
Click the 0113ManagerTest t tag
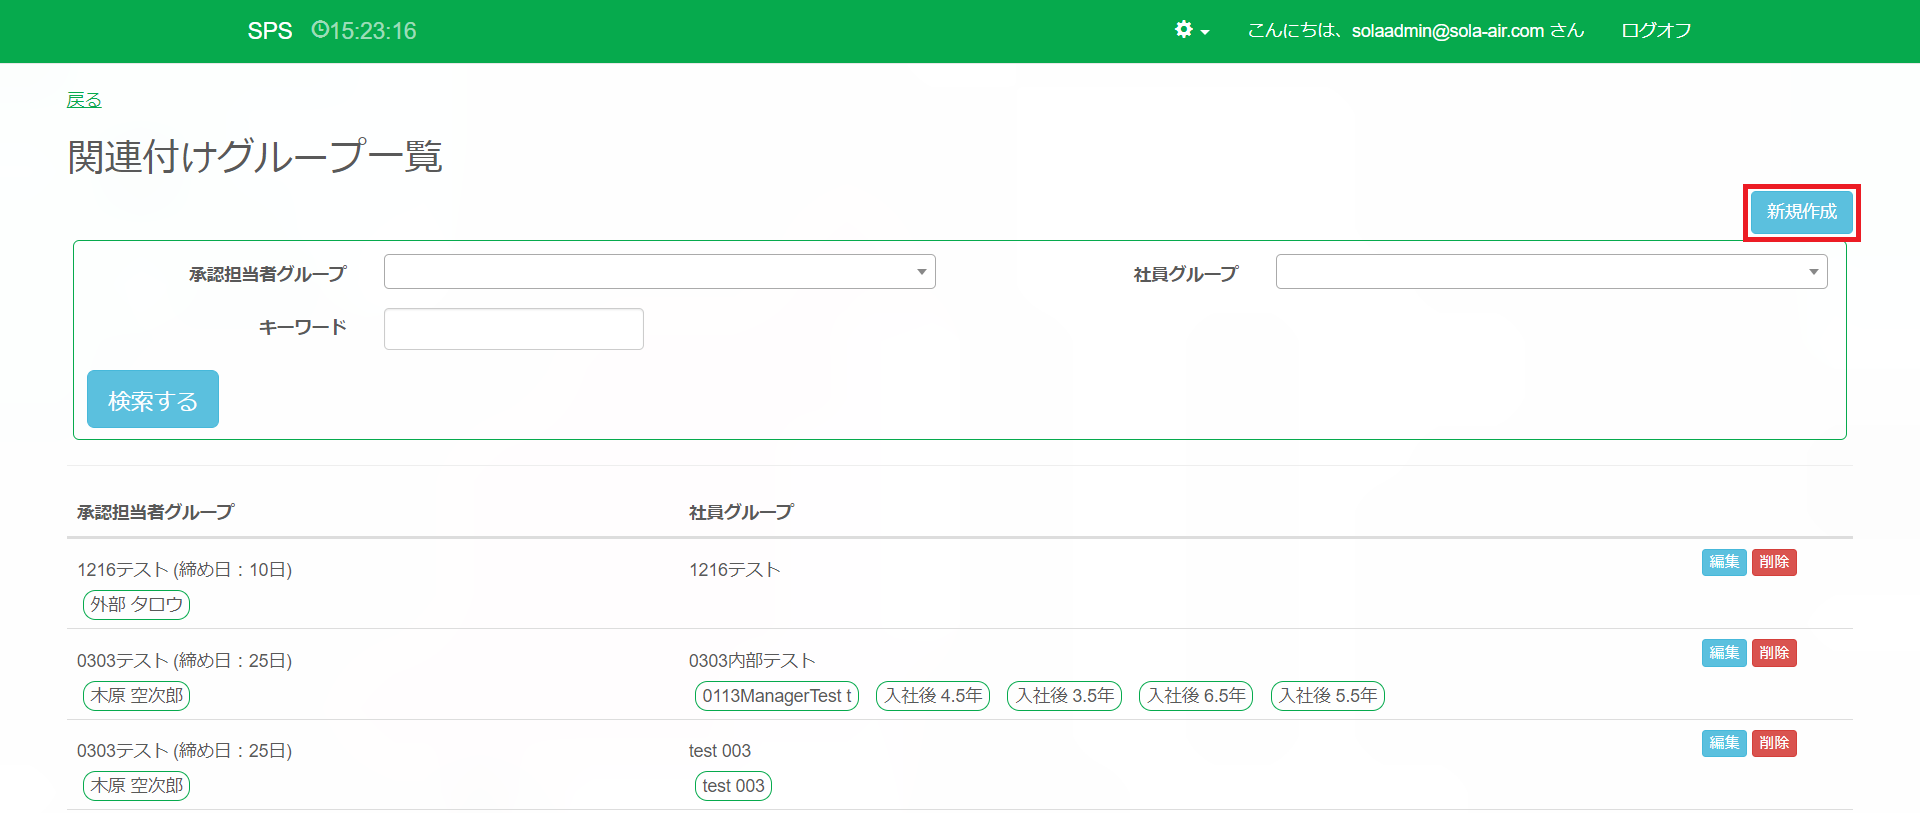click(x=776, y=696)
